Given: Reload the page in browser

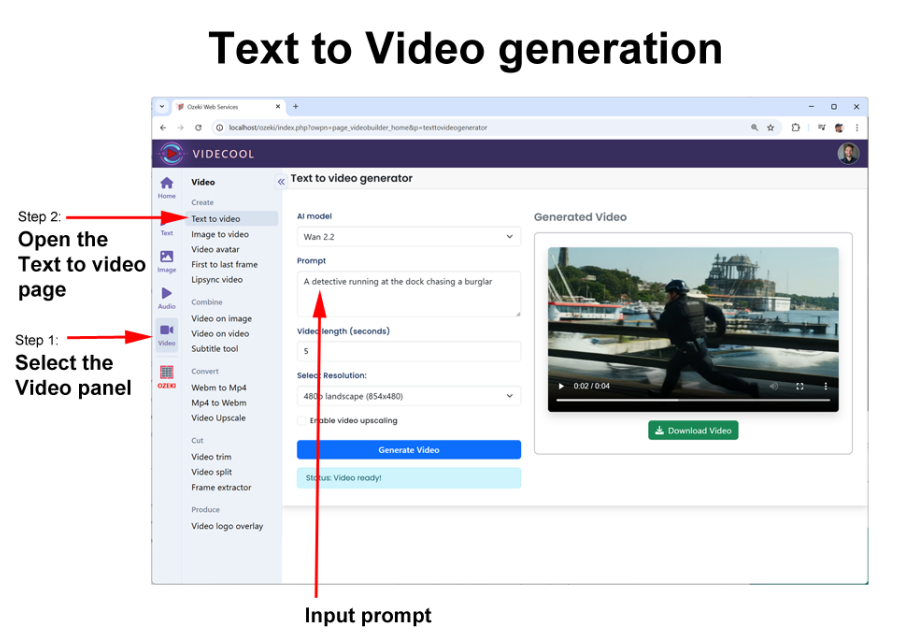Looking at the screenshot, I should [198, 128].
